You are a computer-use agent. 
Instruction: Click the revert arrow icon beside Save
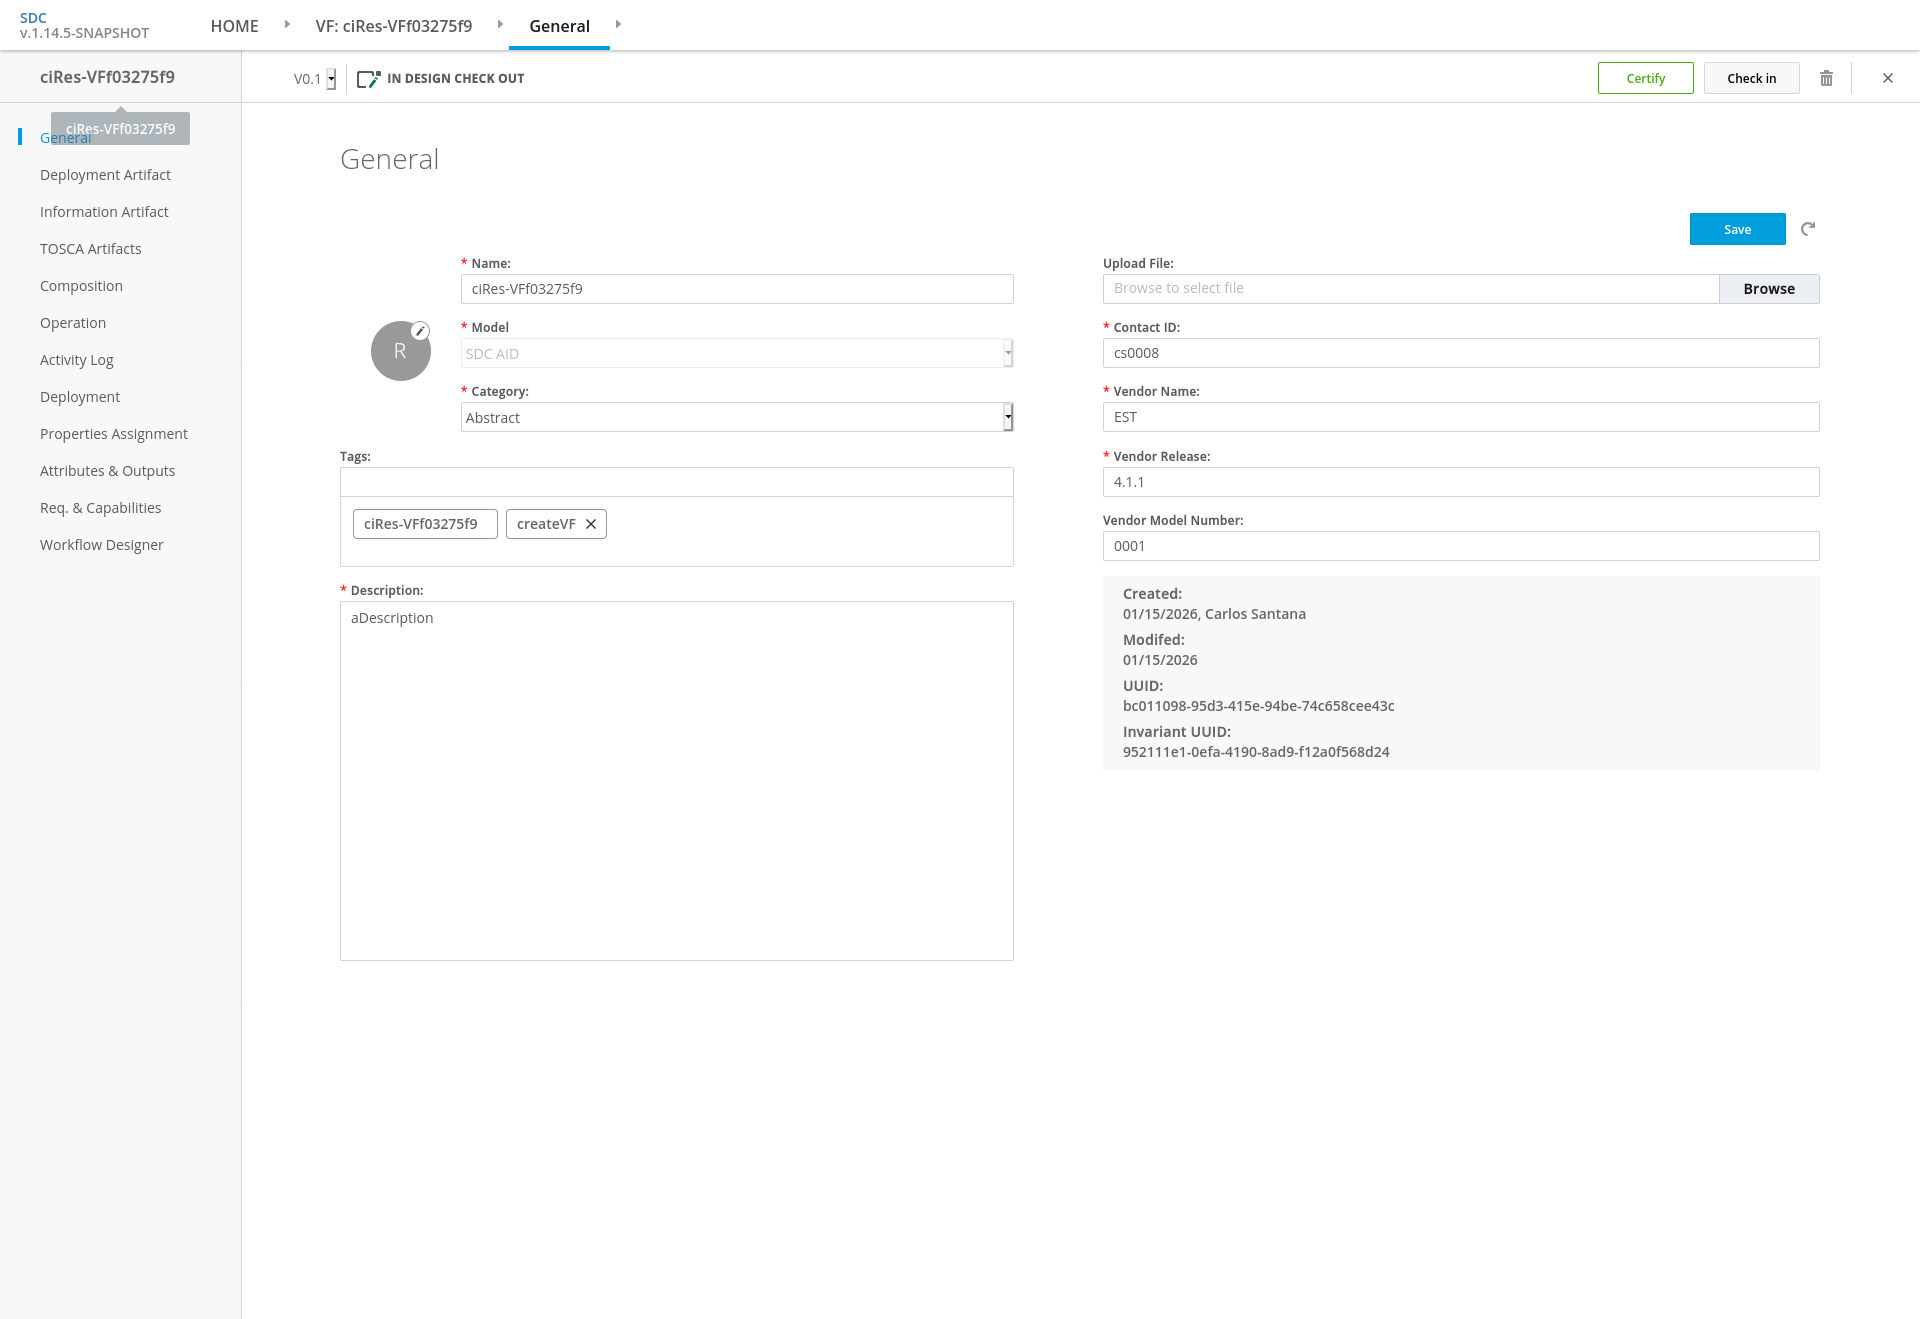pos(1808,229)
